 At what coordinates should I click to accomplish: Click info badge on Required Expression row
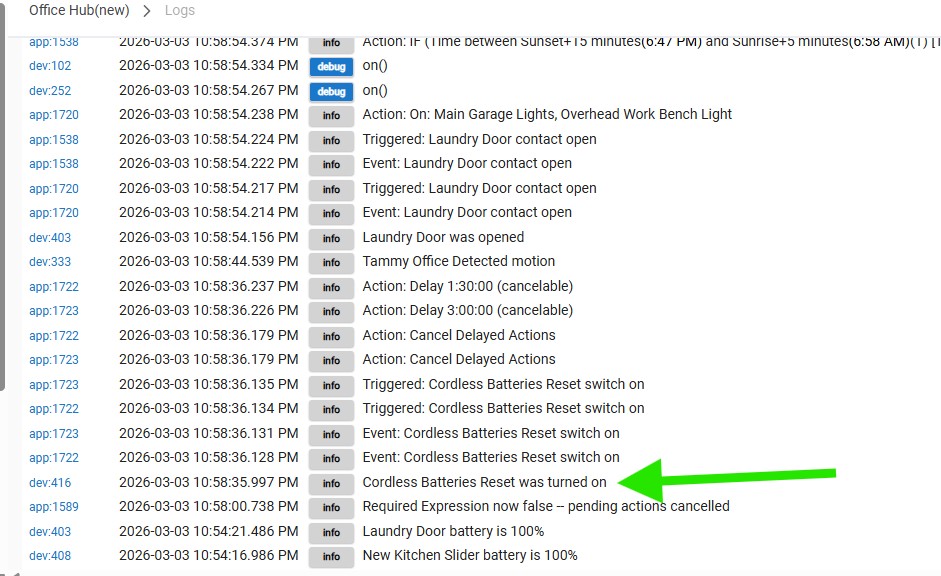click(x=331, y=508)
